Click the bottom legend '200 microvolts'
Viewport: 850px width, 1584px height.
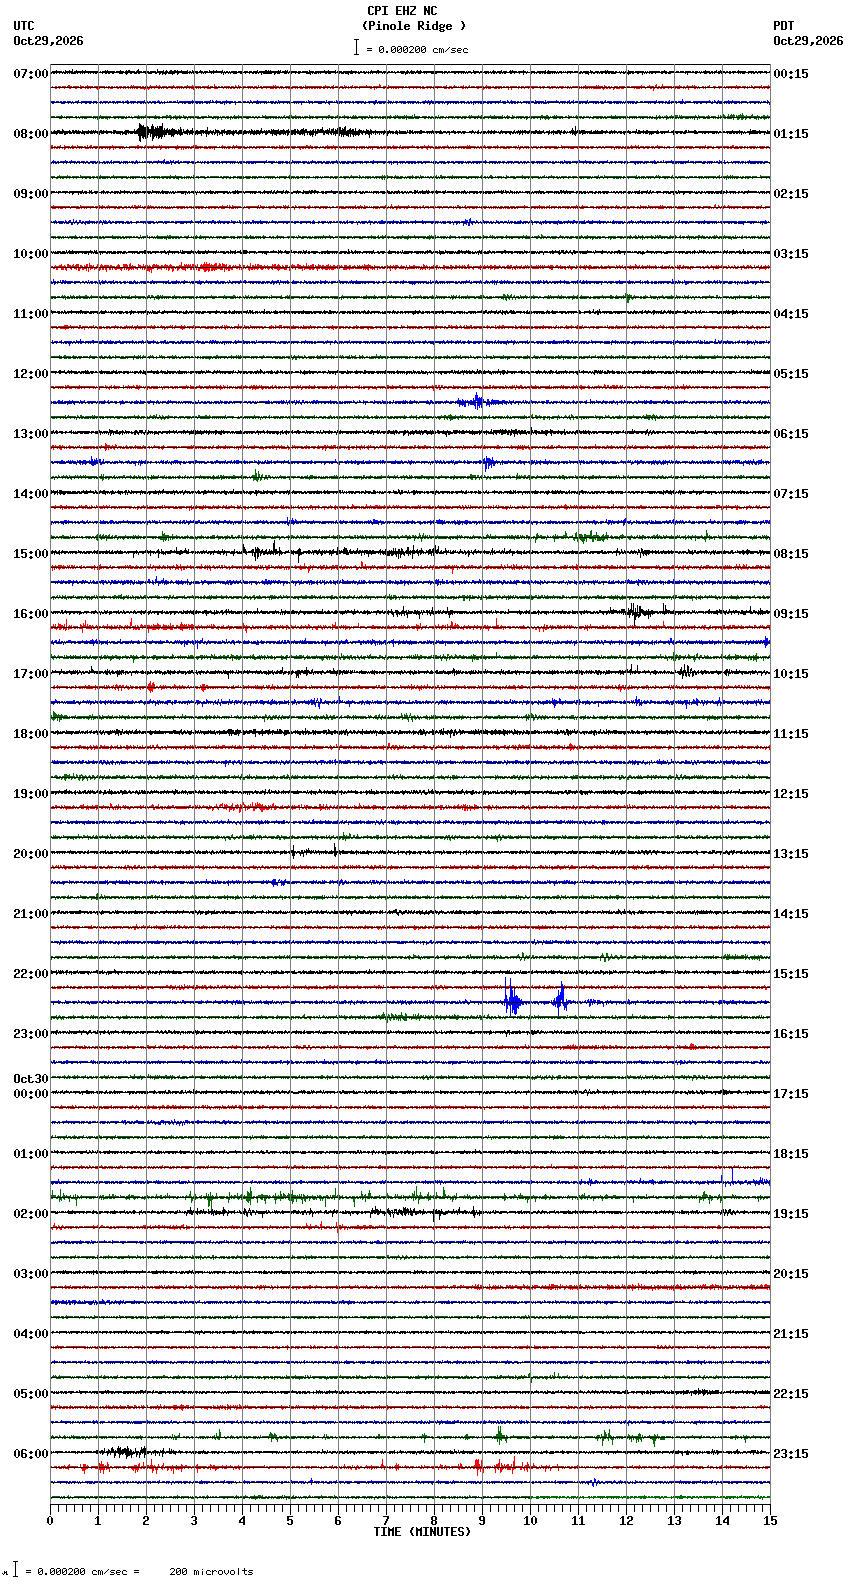(211, 1572)
